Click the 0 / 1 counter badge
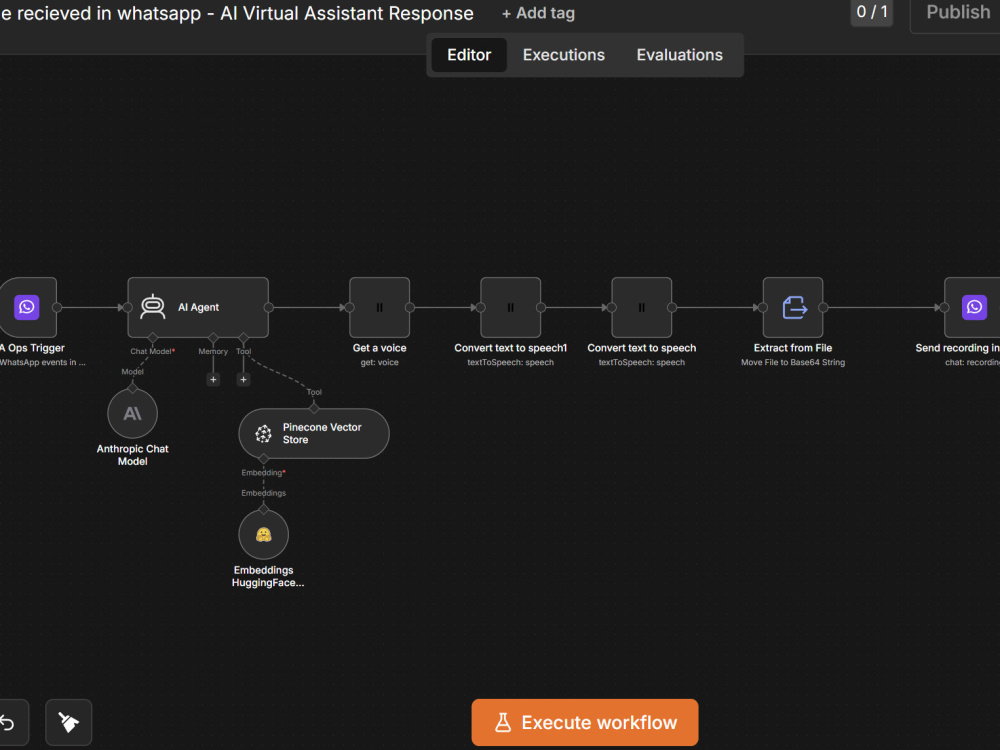Viewport: 1000px width, 750px height. click(x=872, y=12)
